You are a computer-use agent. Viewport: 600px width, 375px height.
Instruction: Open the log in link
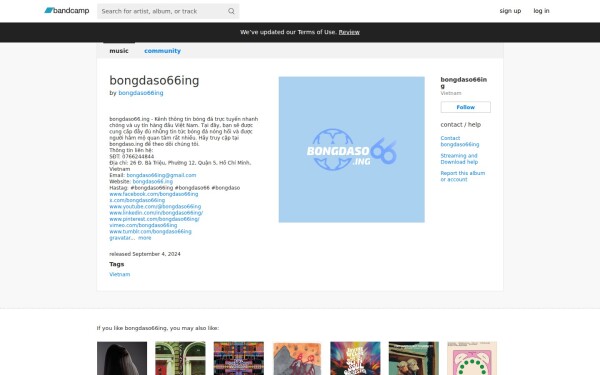click(541, 11)
